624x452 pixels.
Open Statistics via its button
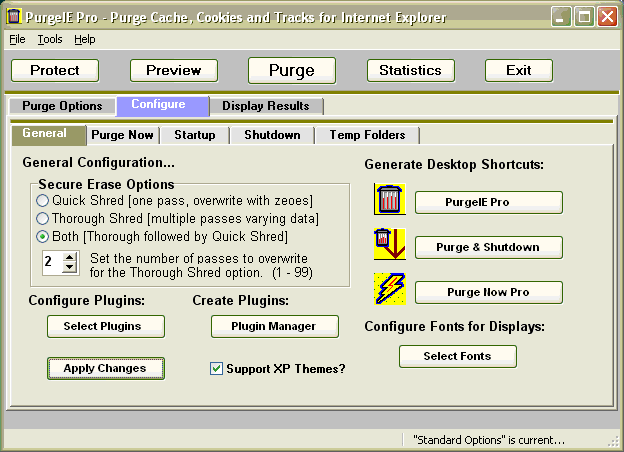point(411,70)
